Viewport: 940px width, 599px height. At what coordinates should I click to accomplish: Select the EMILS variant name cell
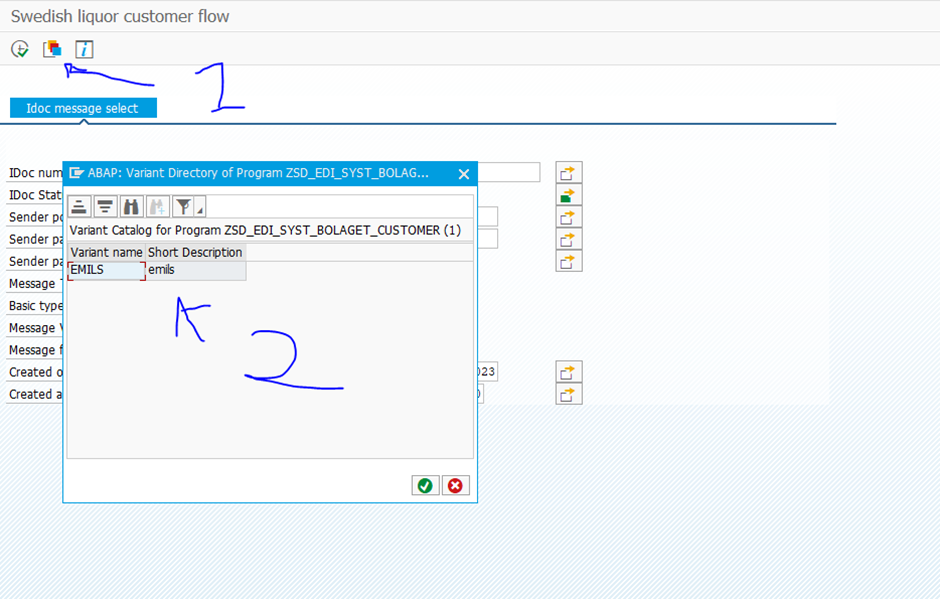[x=106, y=270]
